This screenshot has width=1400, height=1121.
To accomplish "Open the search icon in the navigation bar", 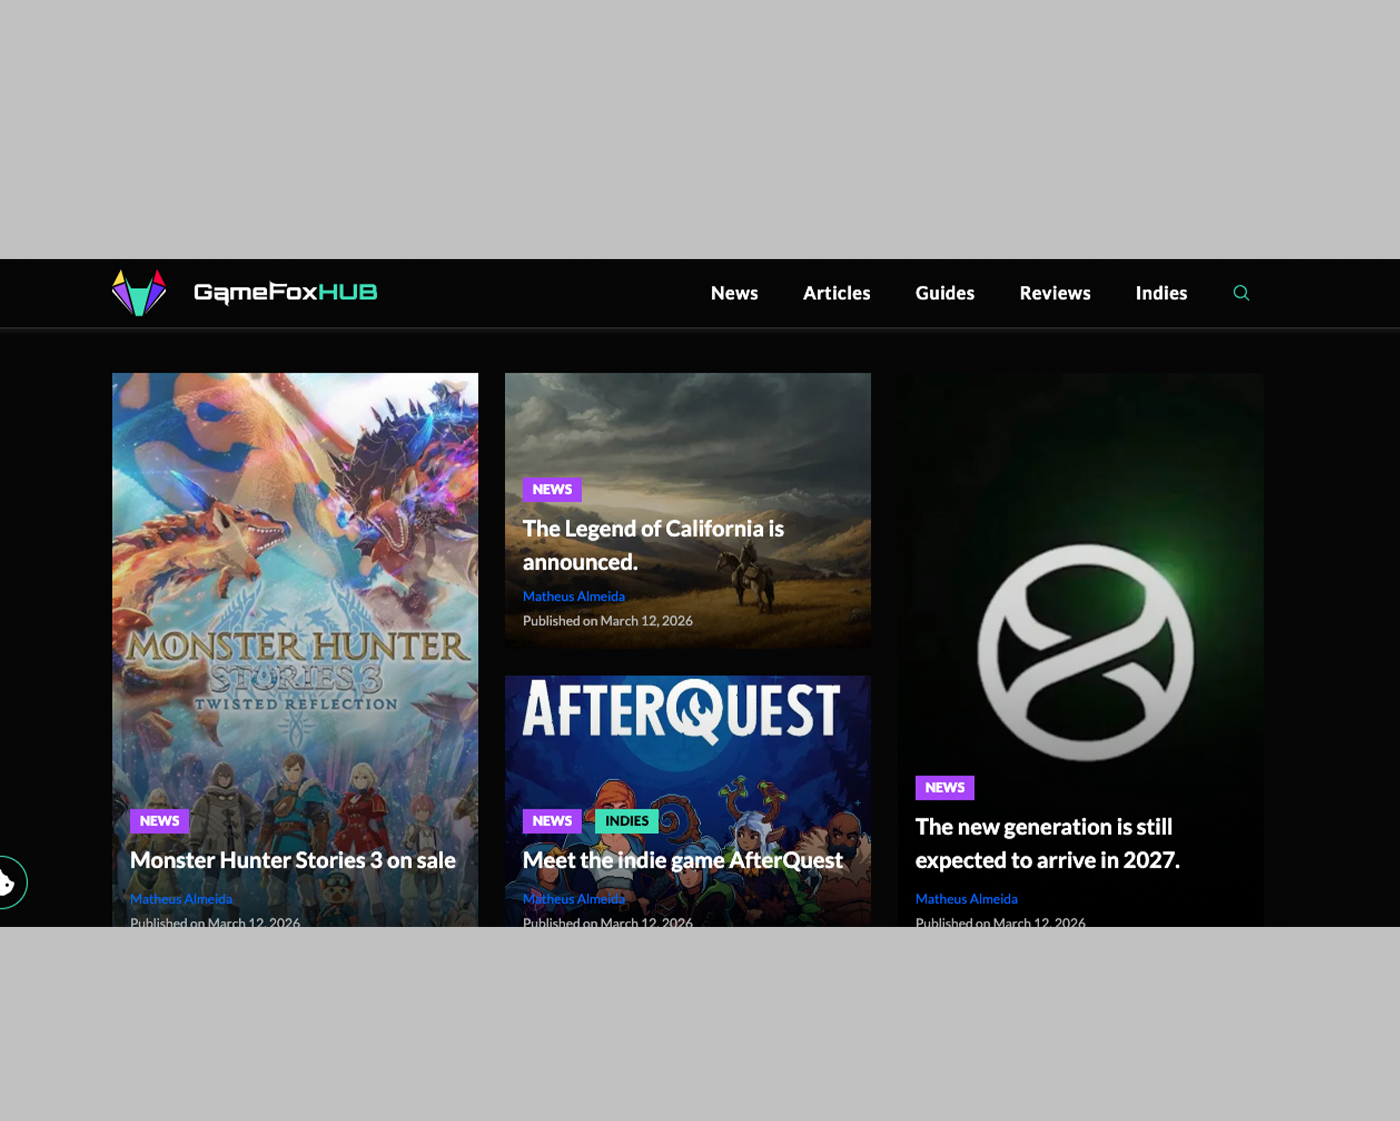I will click(x=1241, y=293).
